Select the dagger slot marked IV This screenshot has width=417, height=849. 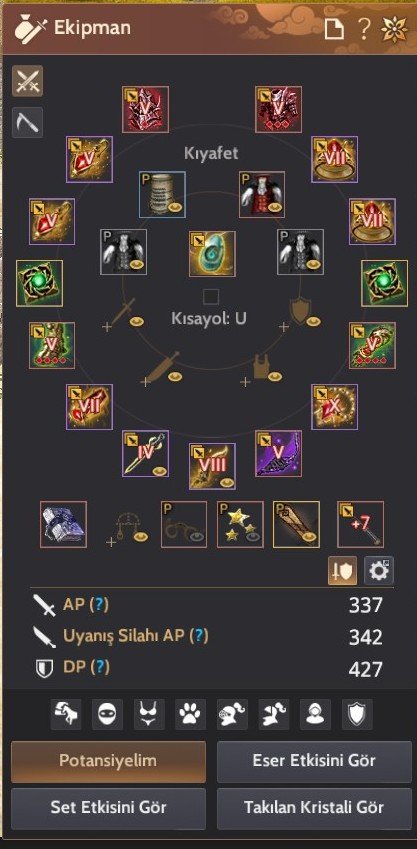pos(145,453)
